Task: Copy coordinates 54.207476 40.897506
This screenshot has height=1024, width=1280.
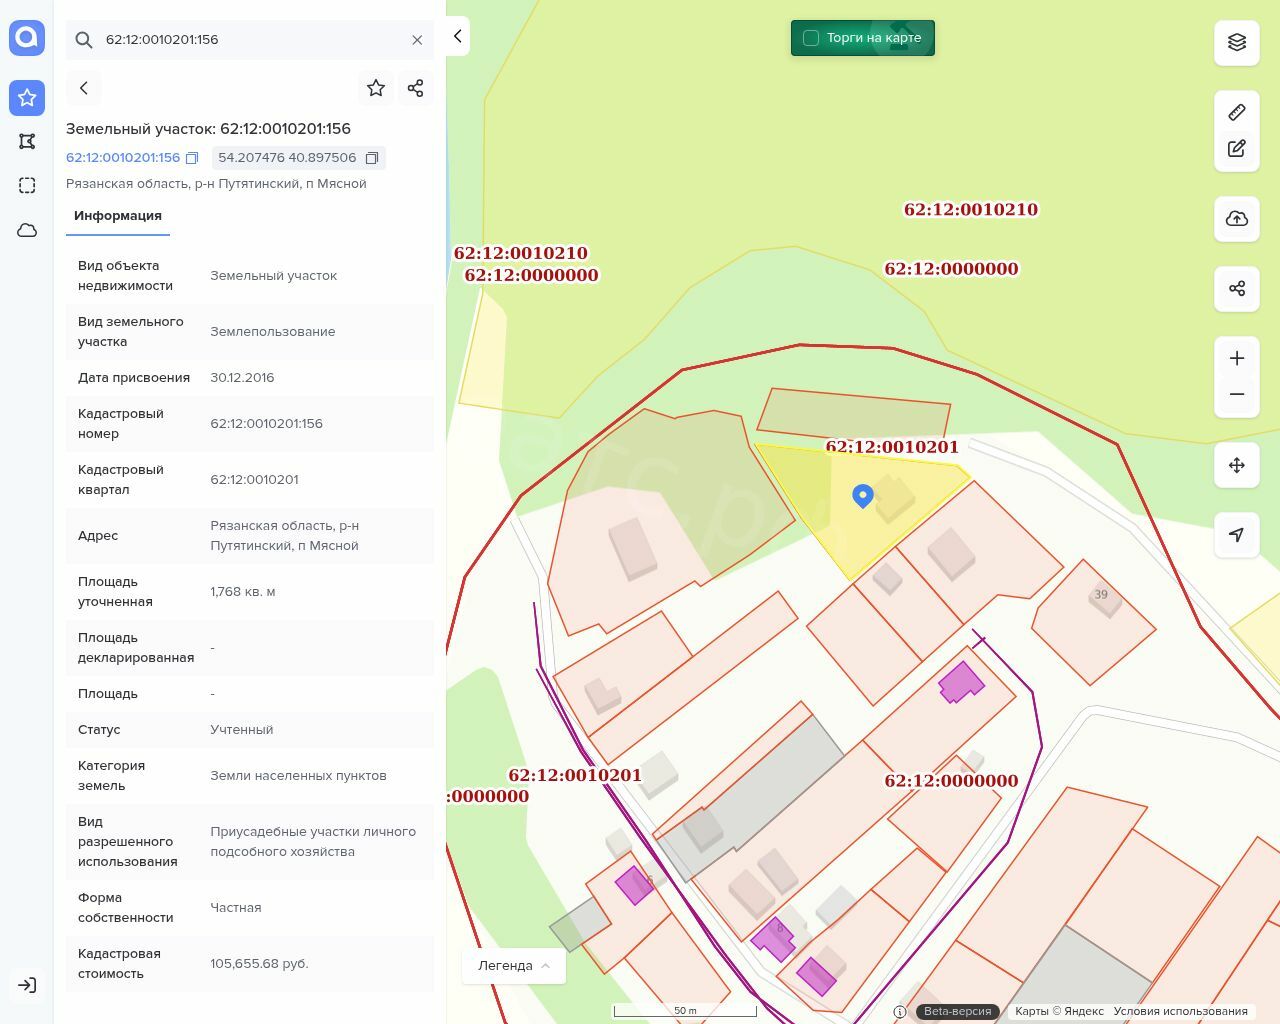Action: [x=372, y=158]
